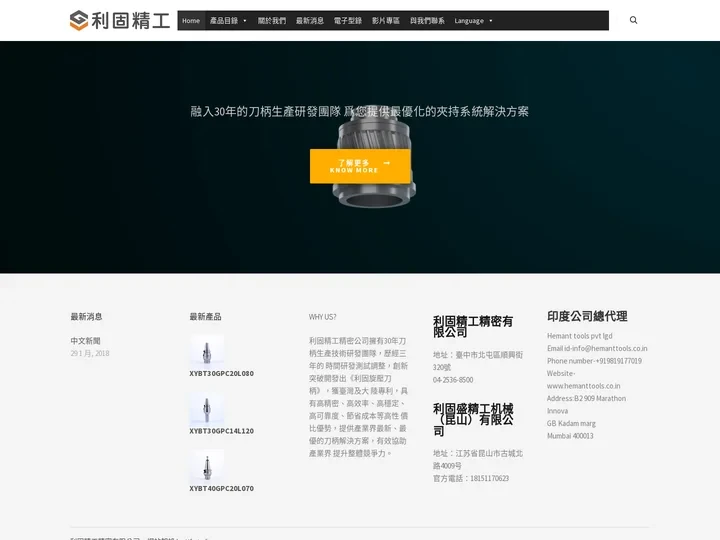Click the 官方電話：18151170623 text
Image resolution: width=720 pixels, height=540 pixels.
[471, 478]
